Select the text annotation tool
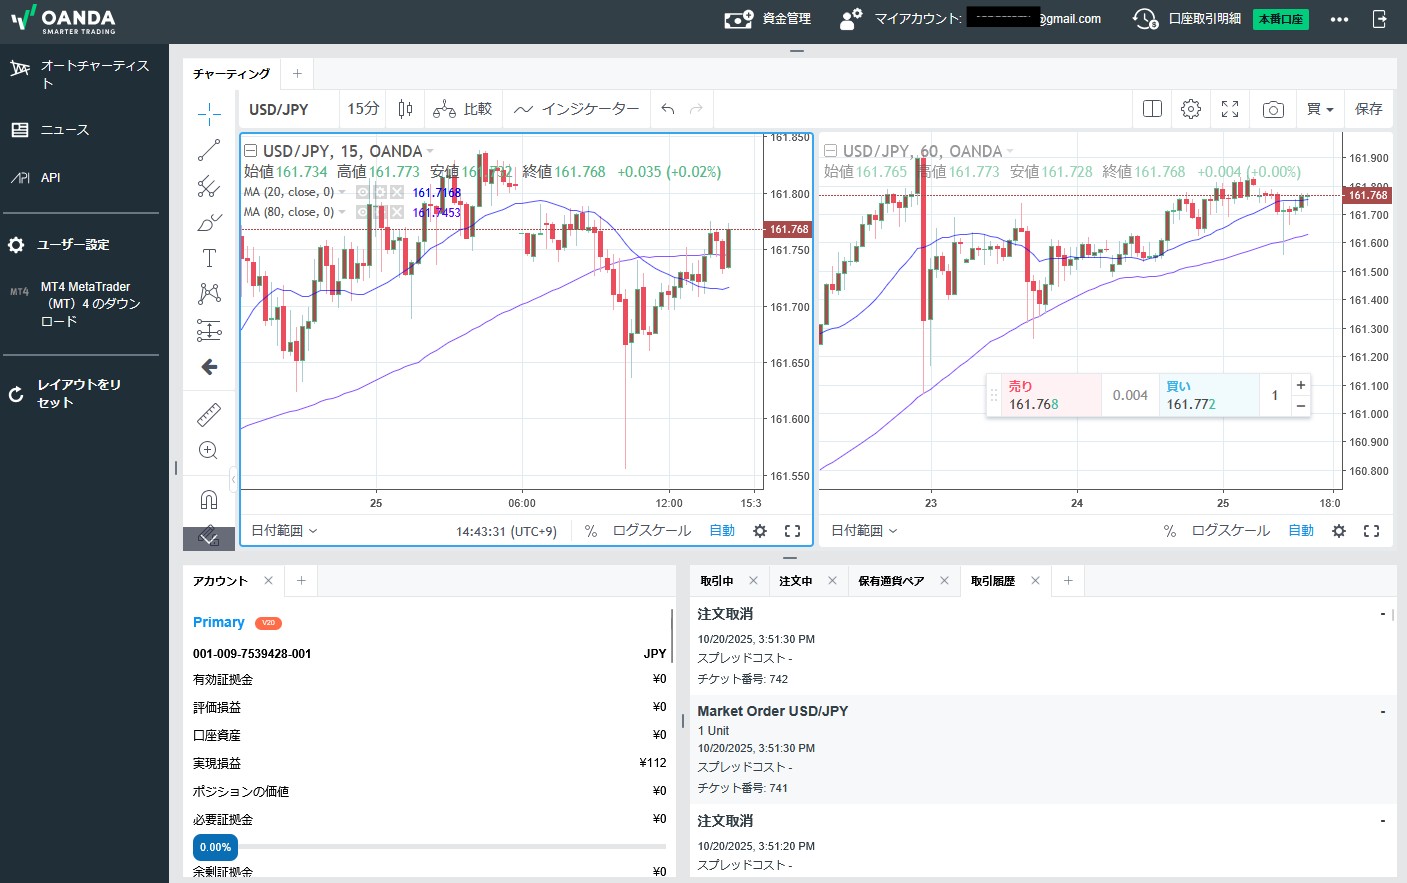Image resolution: width=1407 pixels, height=883 pixels. (209, 258)
